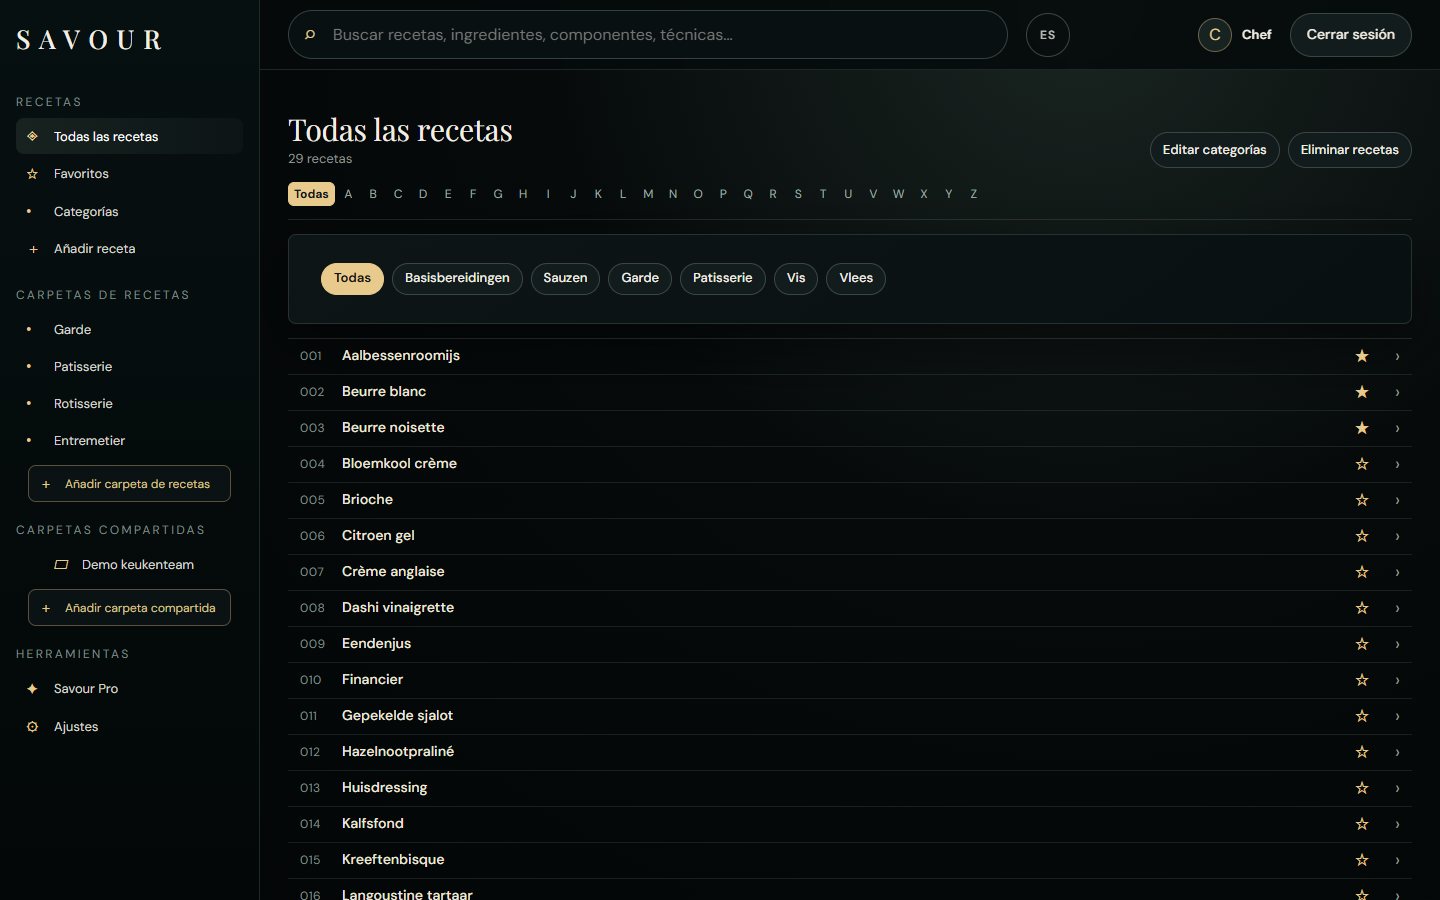
Task: Filter by the Sauzen category
Action: tap(565, 278)
